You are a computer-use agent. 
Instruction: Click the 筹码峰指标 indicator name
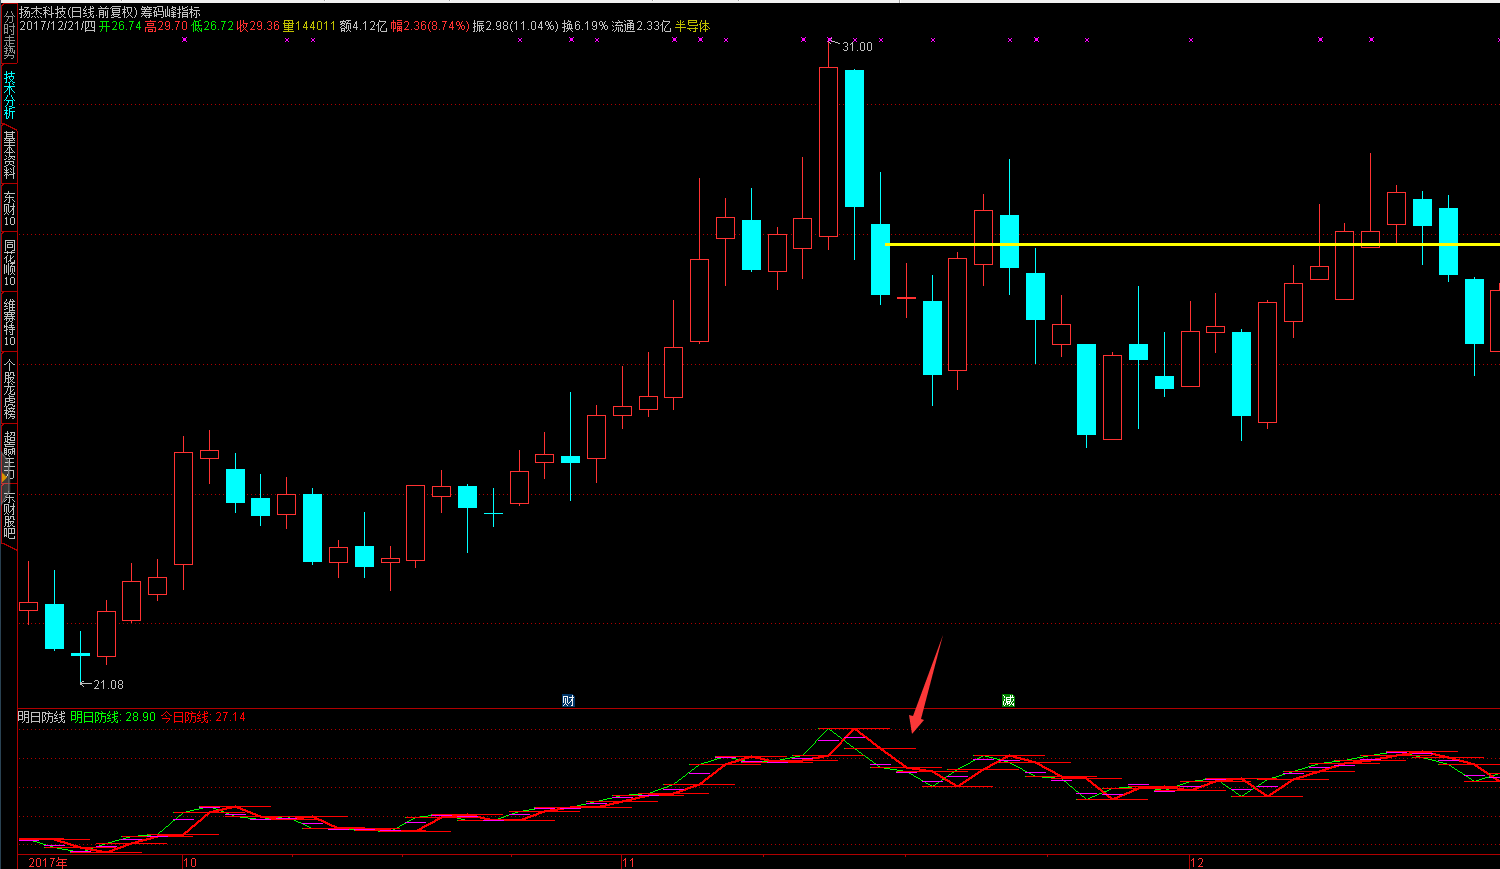coord(170,12)
